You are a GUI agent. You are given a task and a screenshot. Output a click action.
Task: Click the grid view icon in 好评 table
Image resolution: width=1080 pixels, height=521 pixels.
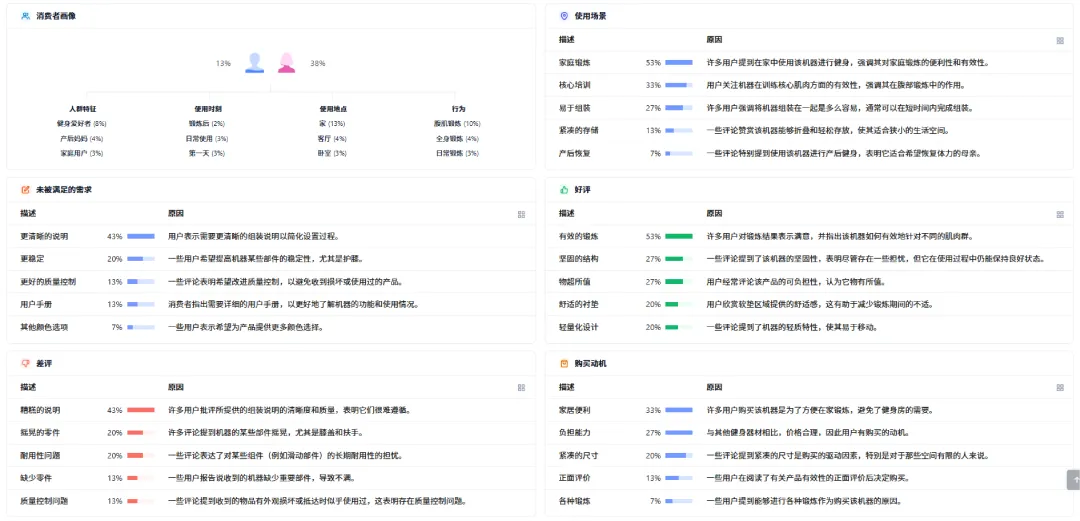pos(1060,214)
